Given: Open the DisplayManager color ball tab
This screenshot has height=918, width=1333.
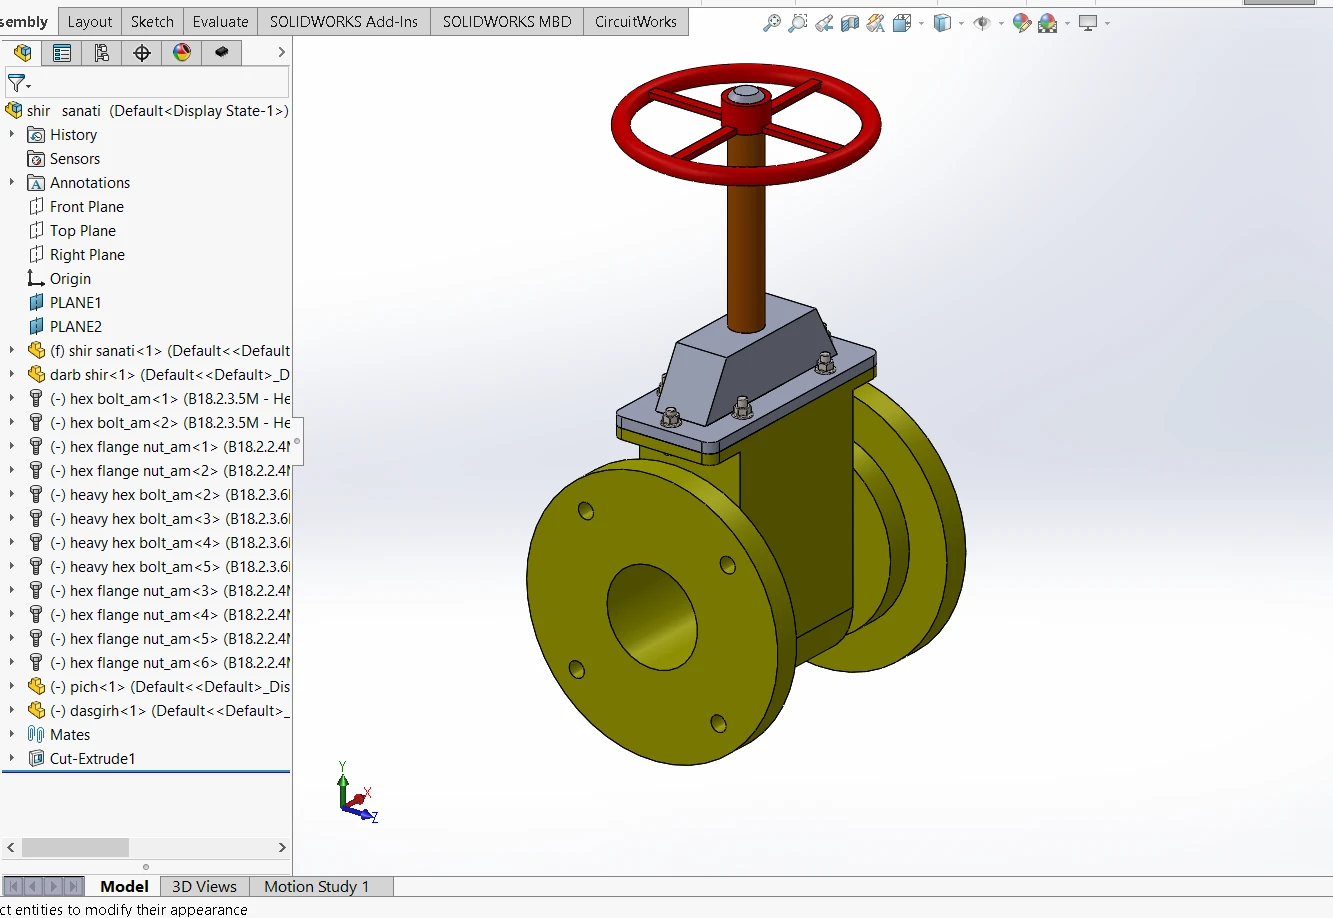Looking at the screenshot, I should coord(182,53).
